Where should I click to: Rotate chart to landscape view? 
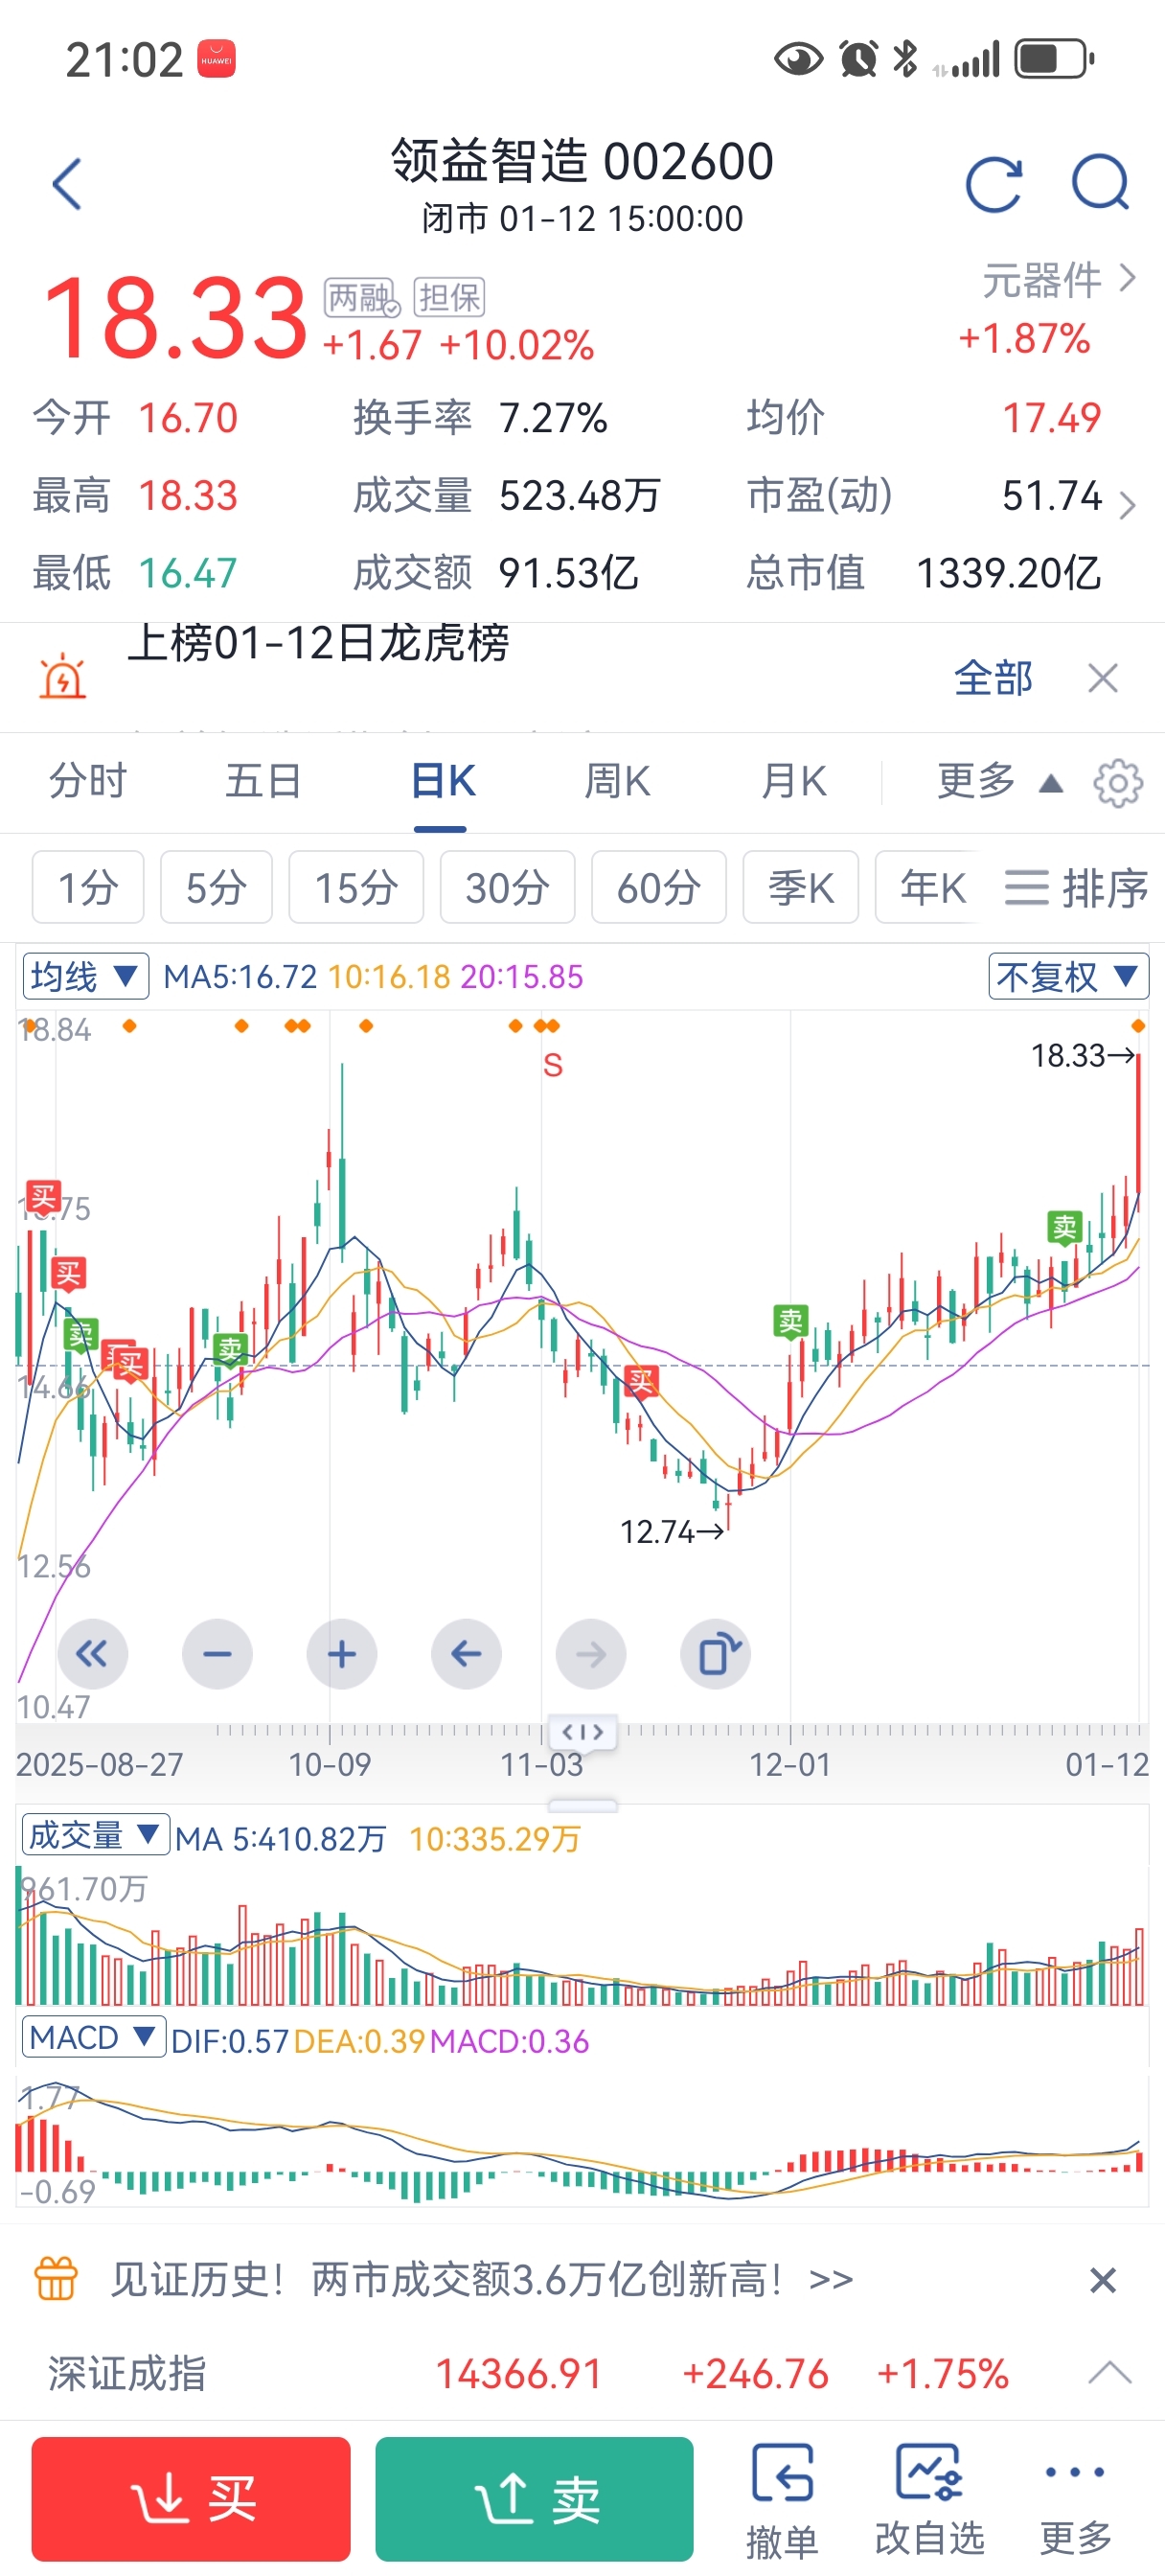[x=716, y=1654]
